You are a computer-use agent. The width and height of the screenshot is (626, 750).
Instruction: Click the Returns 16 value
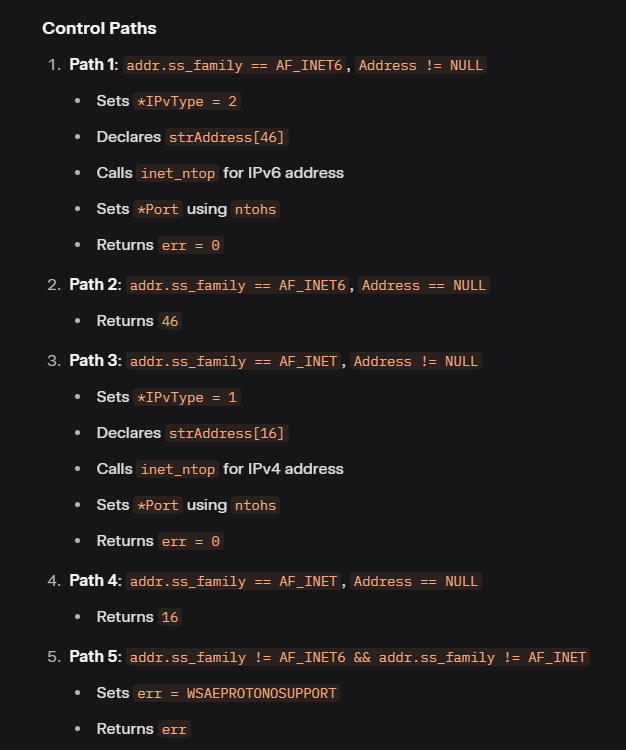tap(170, 617)
